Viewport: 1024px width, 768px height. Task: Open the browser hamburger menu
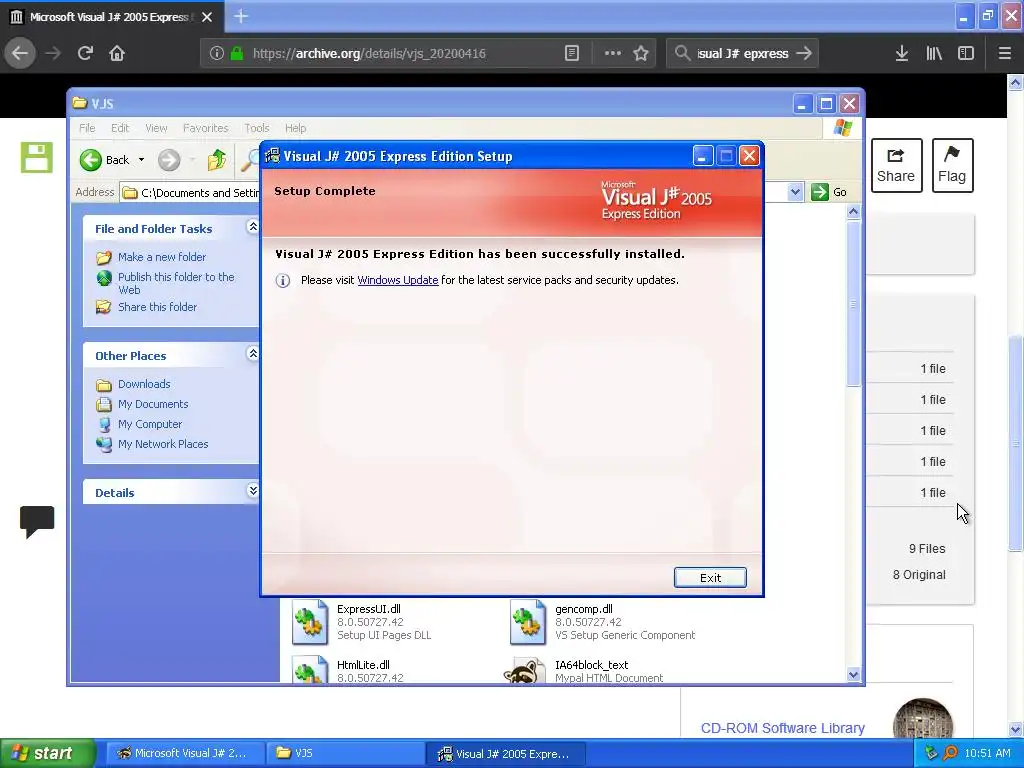point(1005,53)
